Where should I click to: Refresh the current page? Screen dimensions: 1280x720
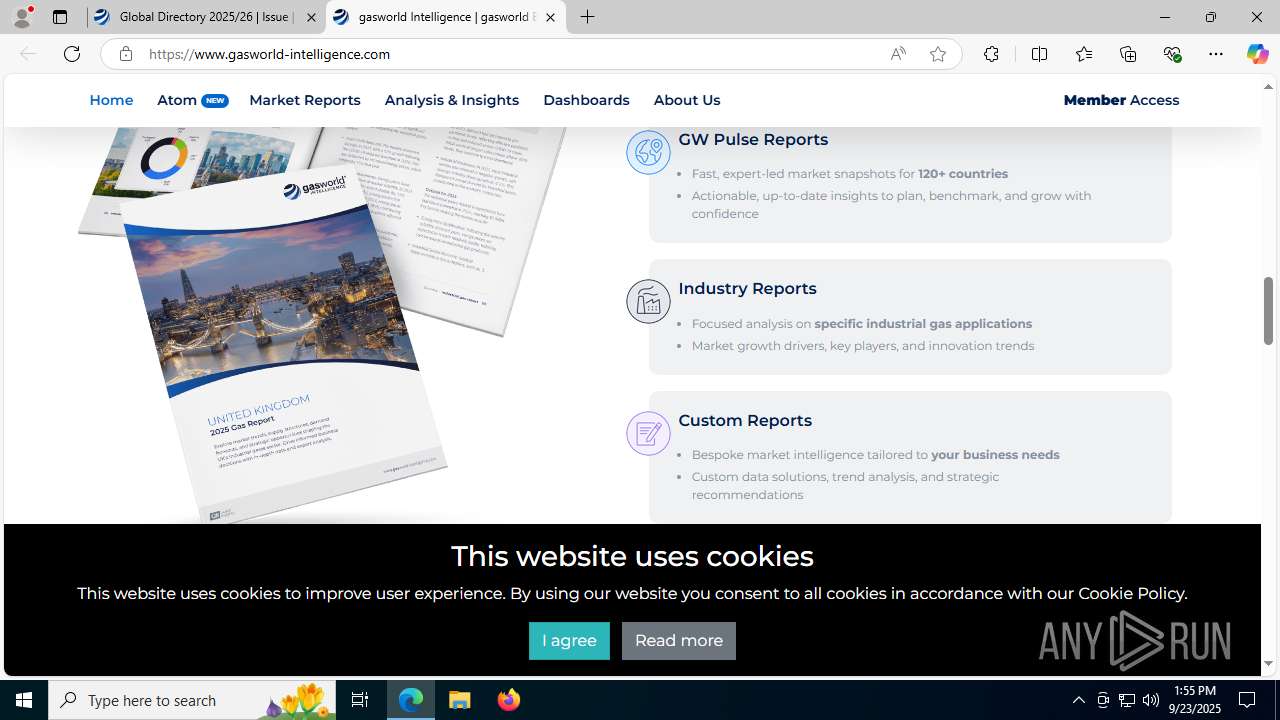point(72,54)
